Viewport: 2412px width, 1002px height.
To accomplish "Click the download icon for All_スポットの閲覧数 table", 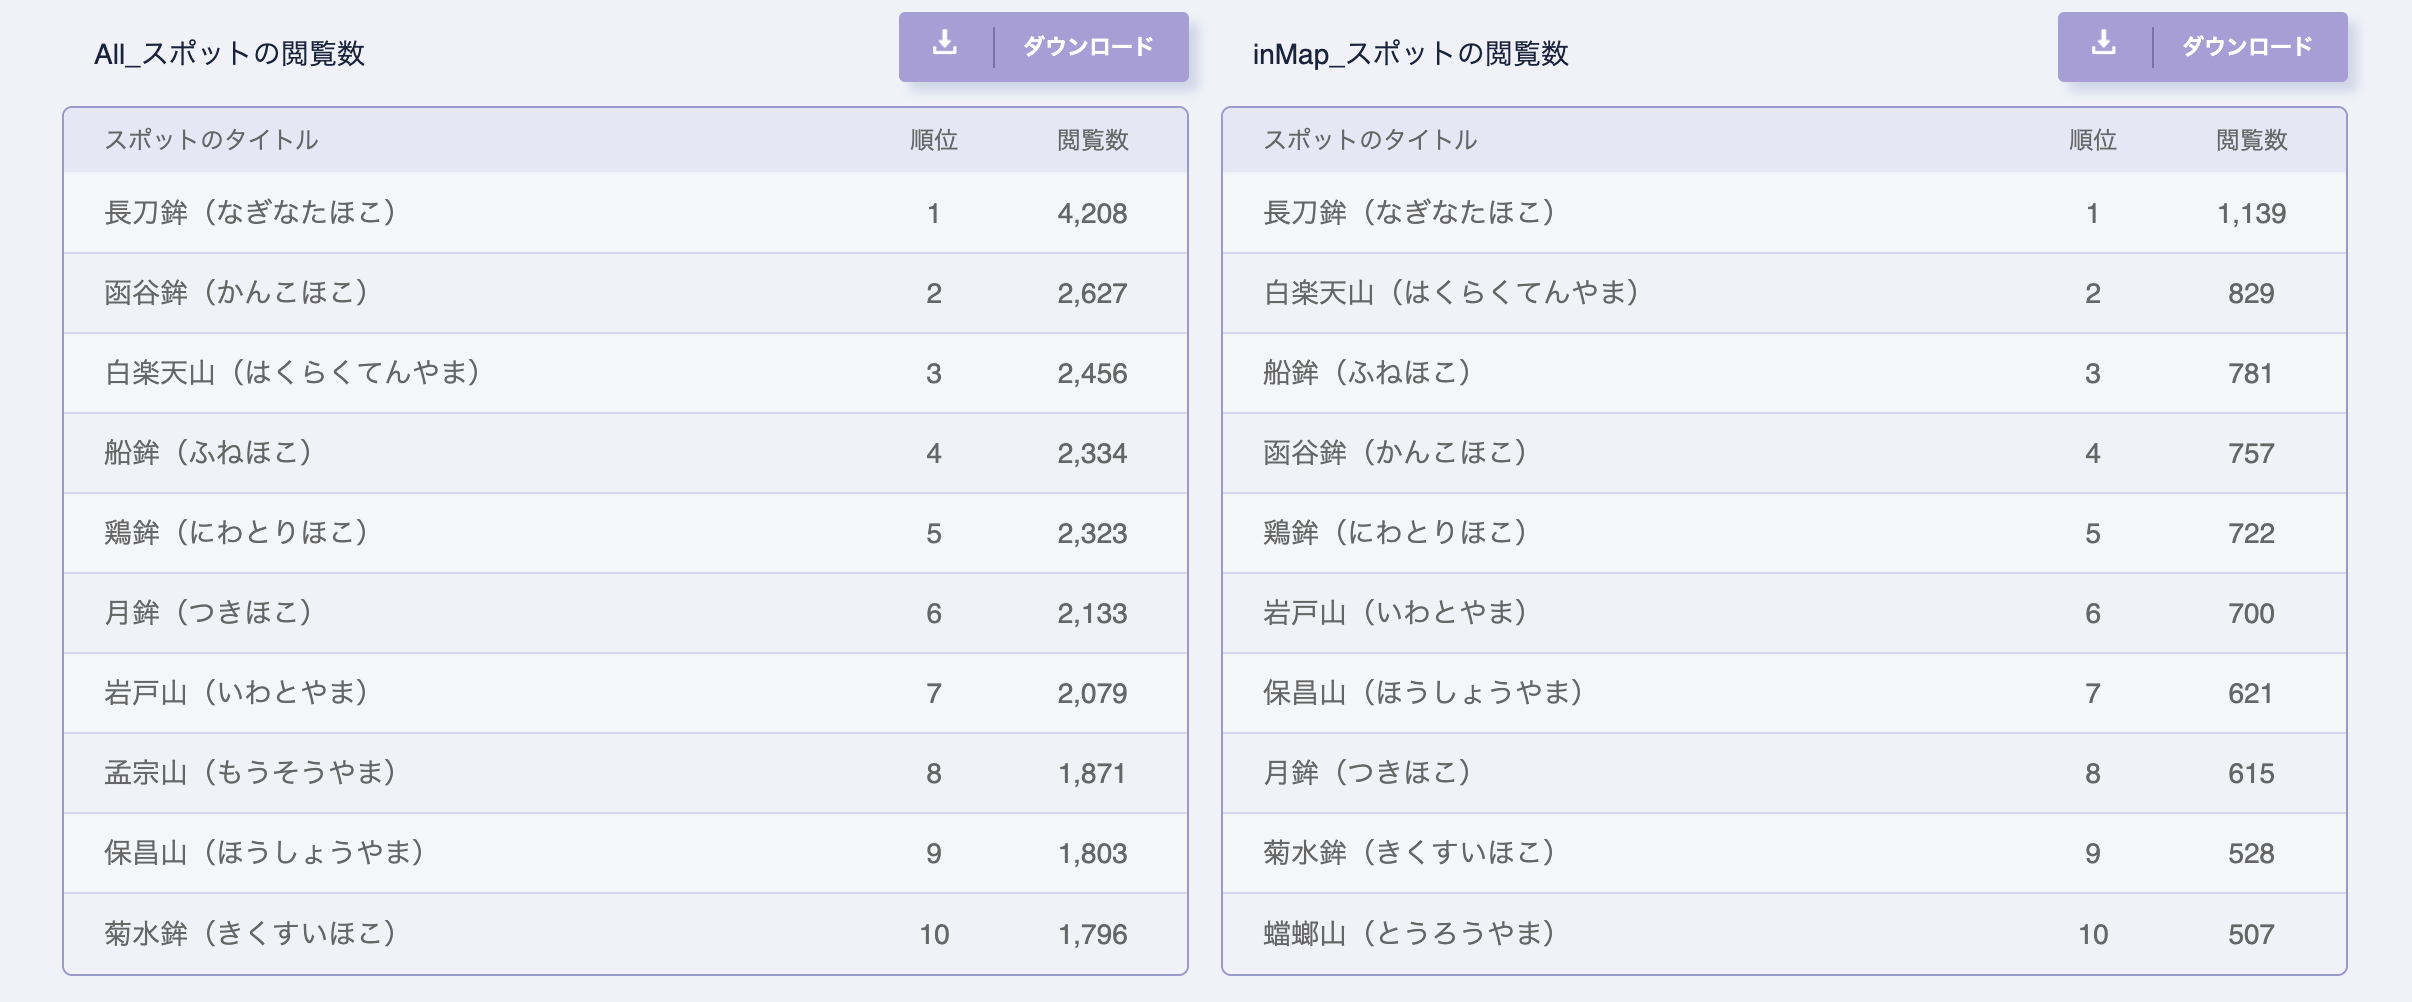I will click(945, 44).
